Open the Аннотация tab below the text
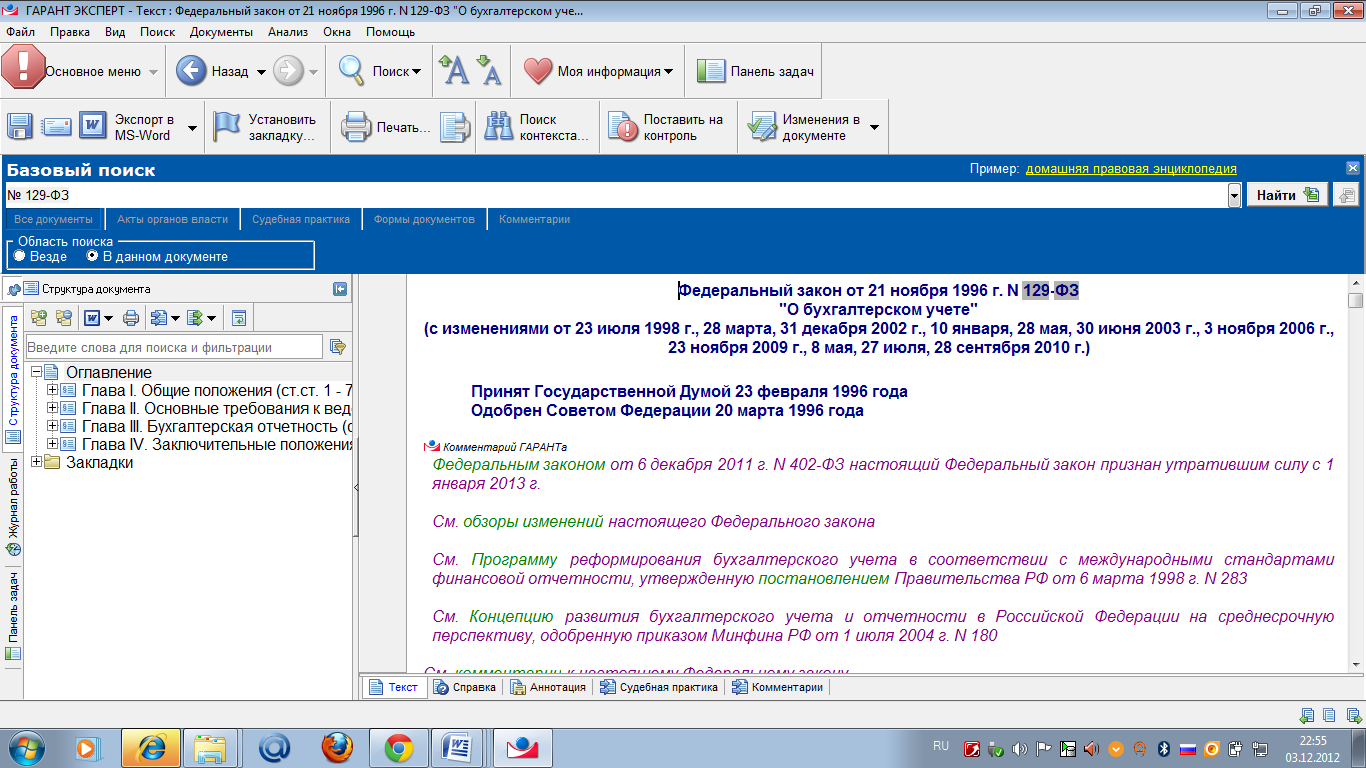This screenshot has width=1366, height=768. [548, 687]
